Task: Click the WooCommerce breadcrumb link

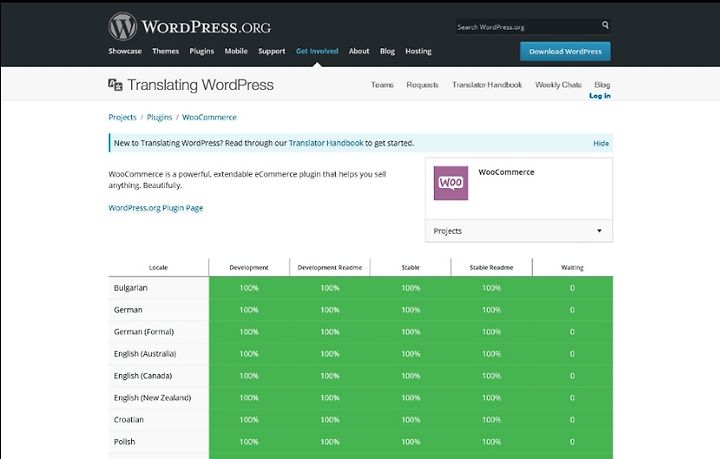Action: point(209,117)
